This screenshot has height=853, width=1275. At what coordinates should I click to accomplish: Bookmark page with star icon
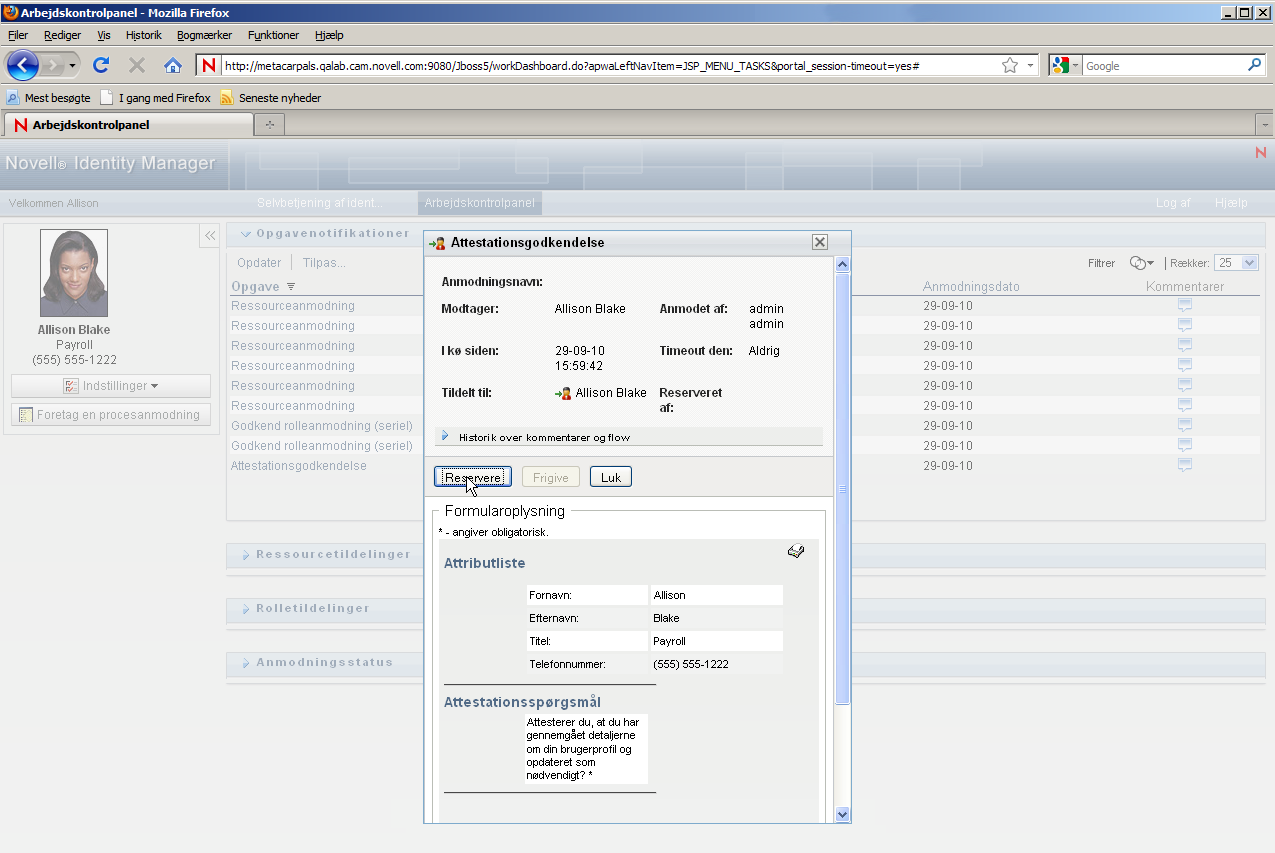1010,65
